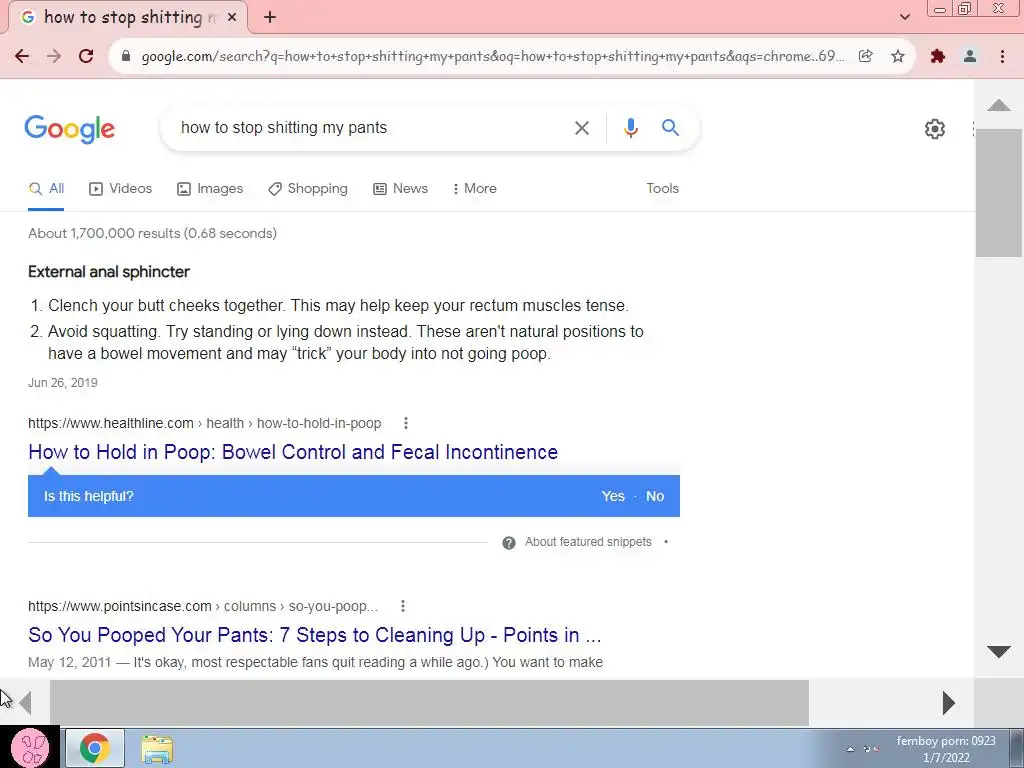Click the horizontal scrollbar right arrow

(x=948, y=703)
